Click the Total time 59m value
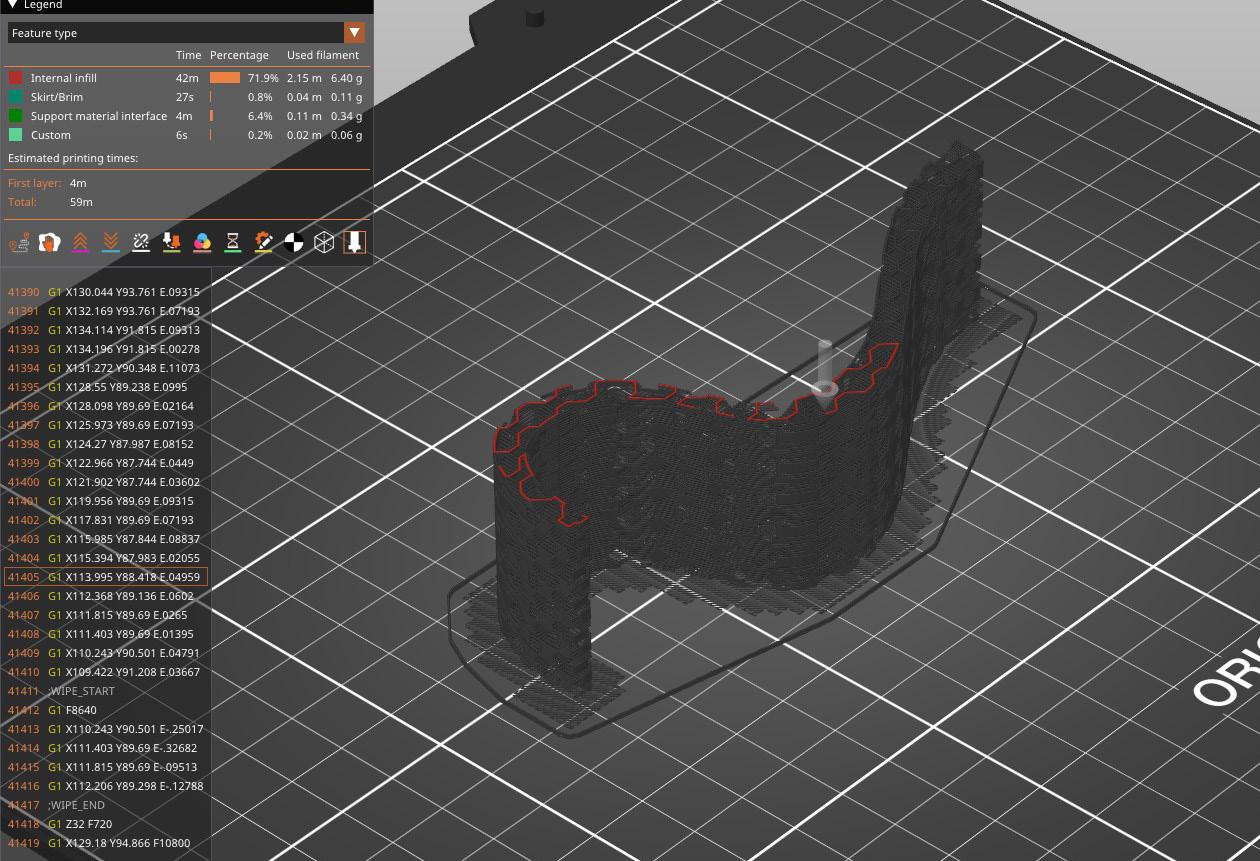 pos(81,202)
